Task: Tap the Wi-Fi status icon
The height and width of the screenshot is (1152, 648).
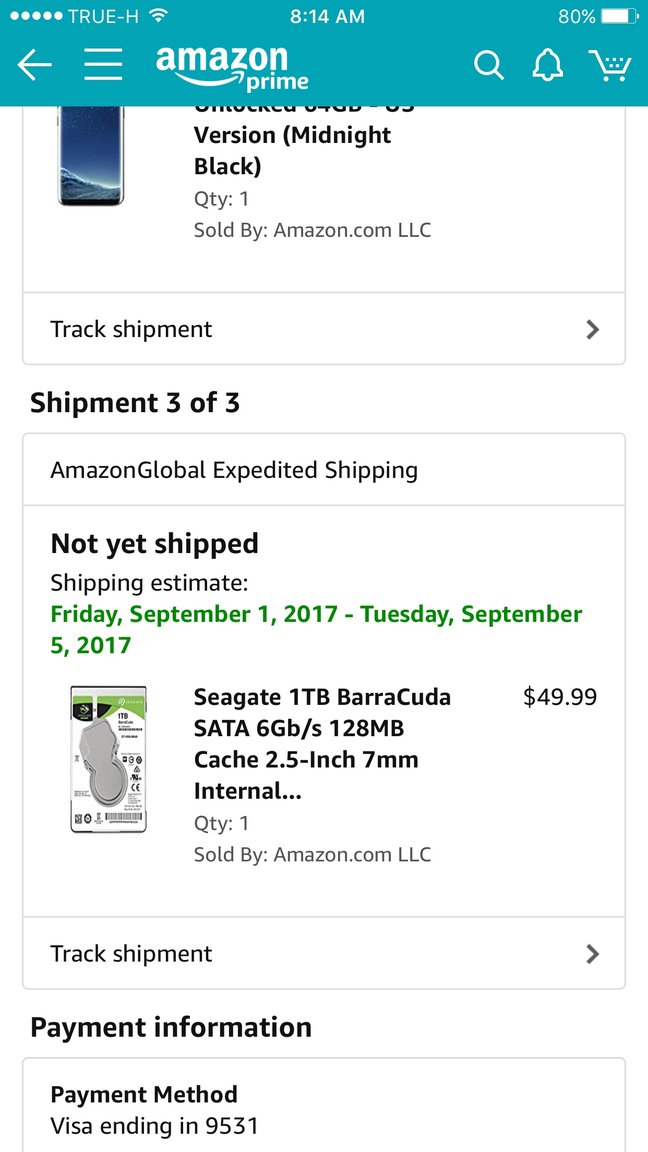Action: tap(157, 17)
